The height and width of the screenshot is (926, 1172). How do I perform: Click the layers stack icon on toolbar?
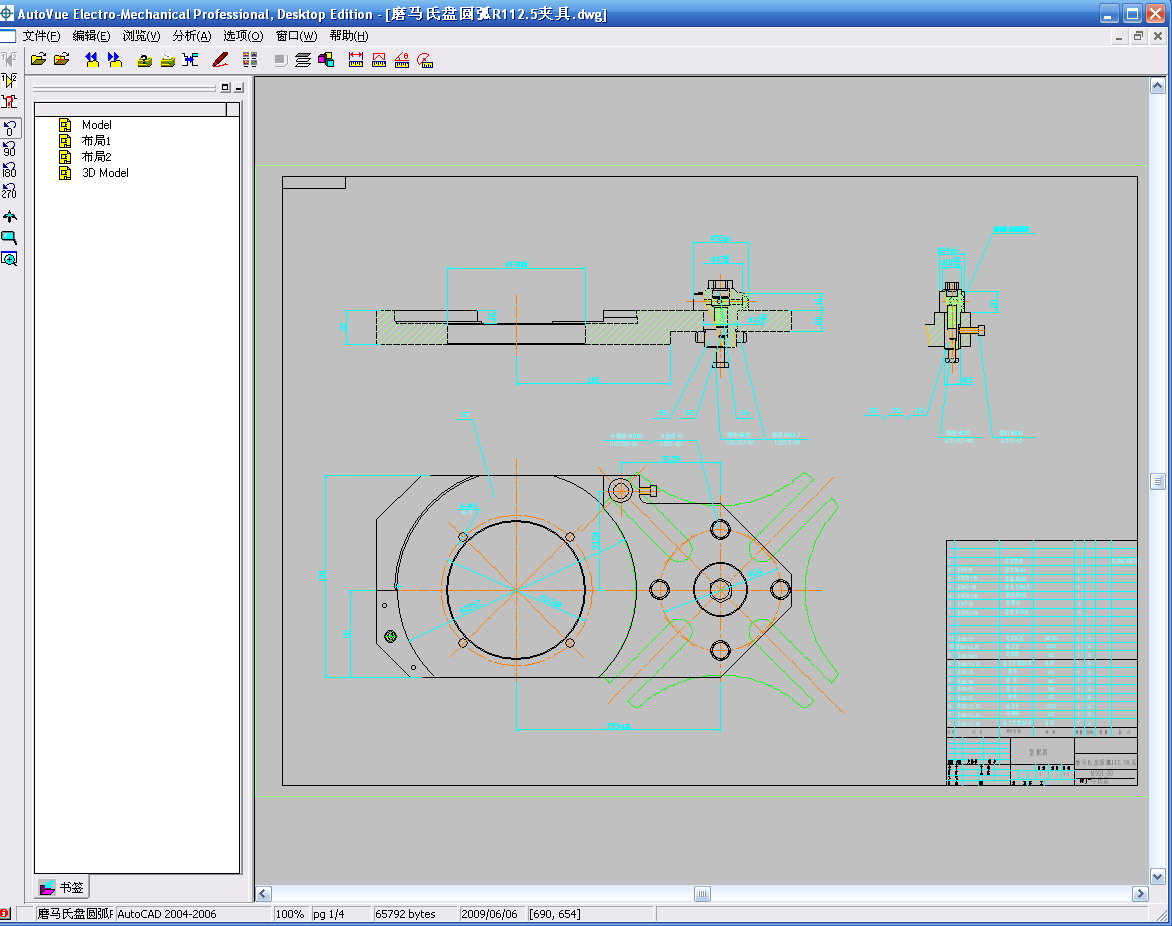(x=303, y=59)
